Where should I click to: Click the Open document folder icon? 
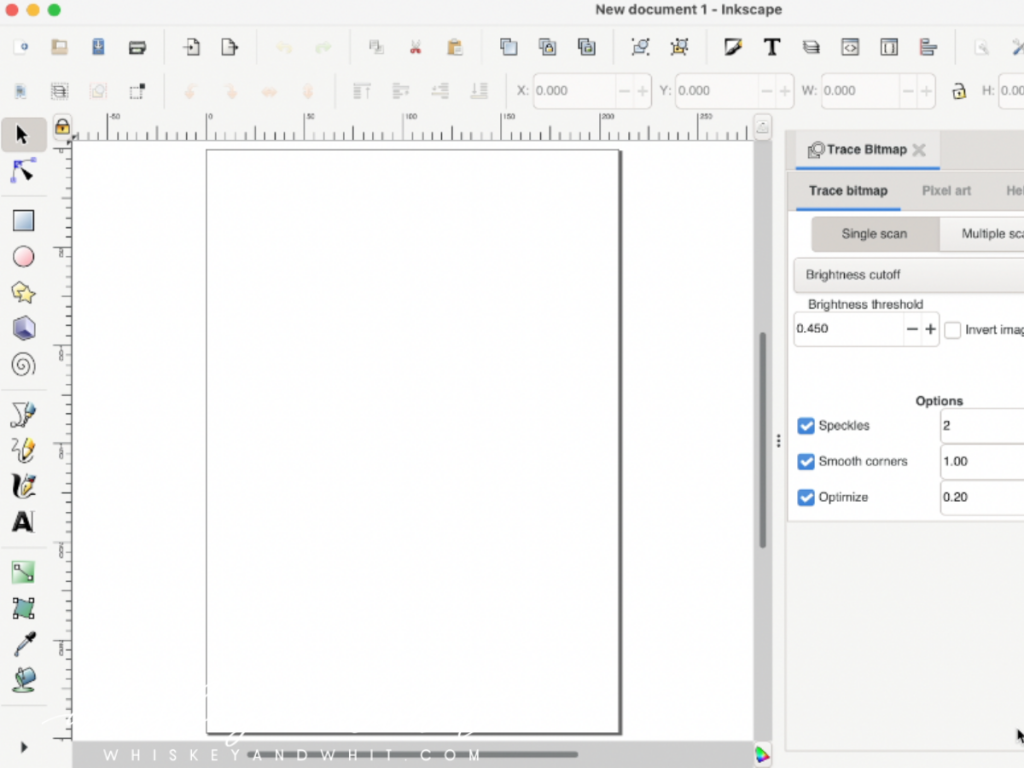pos(59,47)
